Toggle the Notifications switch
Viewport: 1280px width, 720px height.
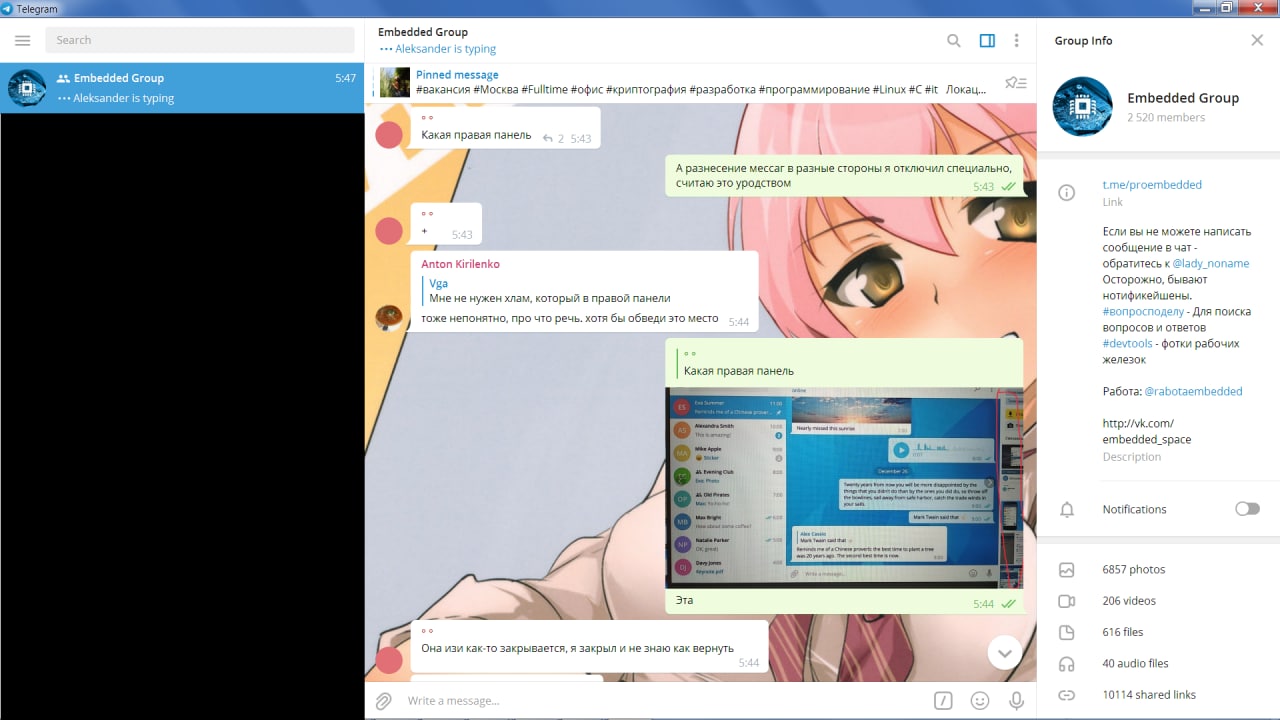(x=1247, y=509)
